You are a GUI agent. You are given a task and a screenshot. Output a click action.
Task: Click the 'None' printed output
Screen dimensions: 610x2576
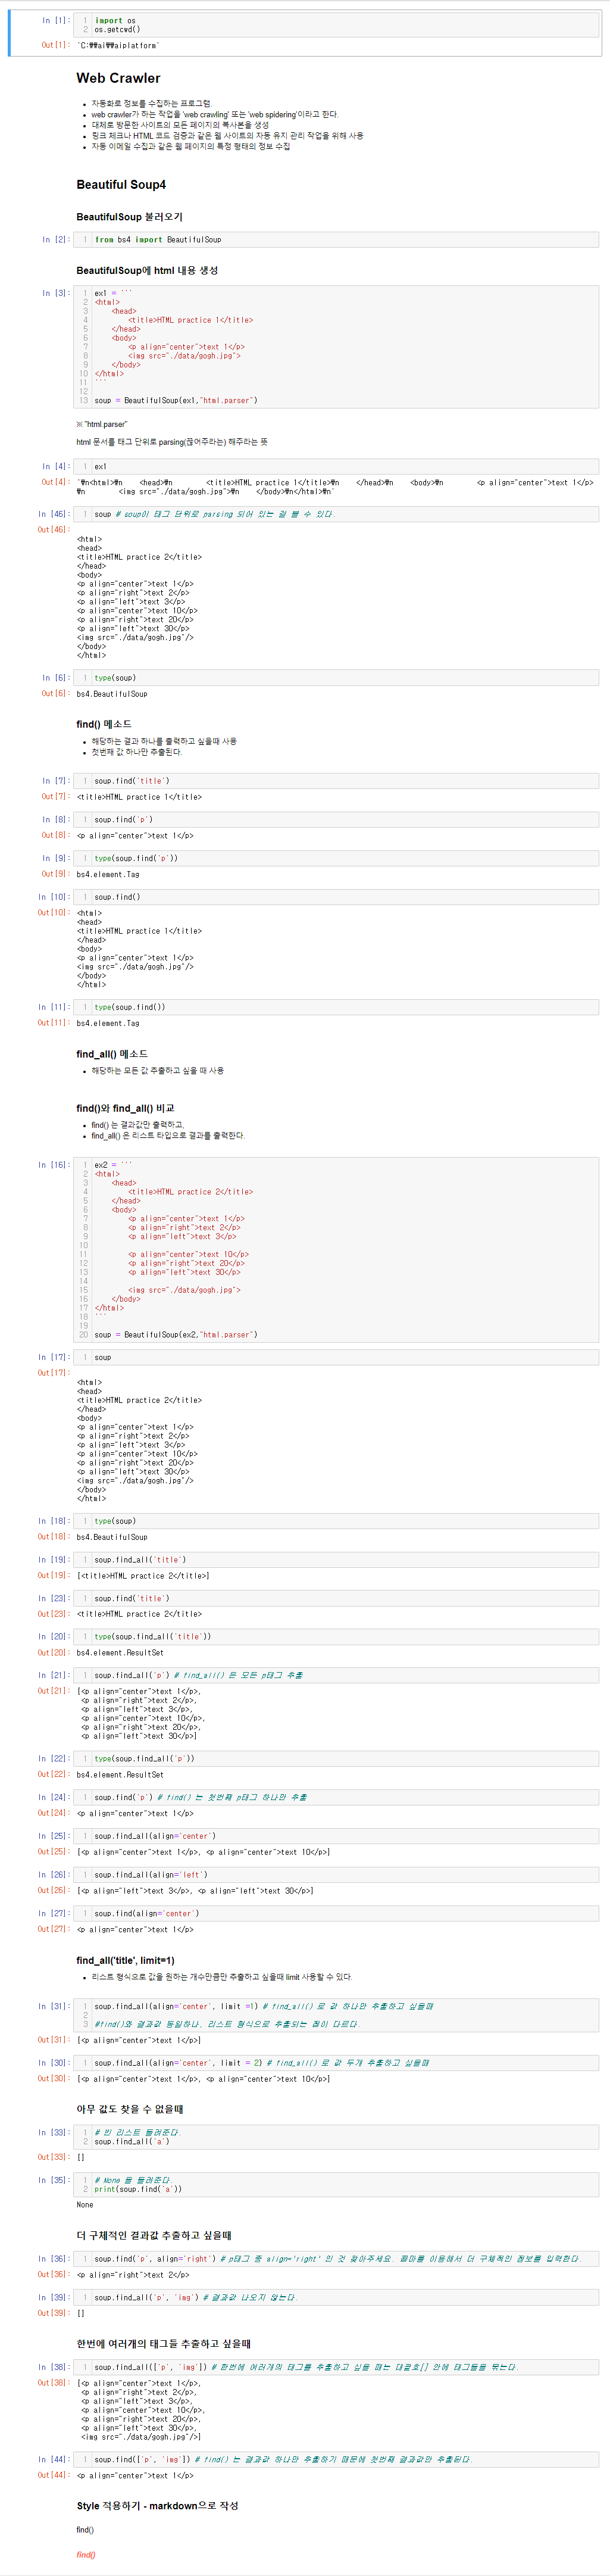(85, 2205)
